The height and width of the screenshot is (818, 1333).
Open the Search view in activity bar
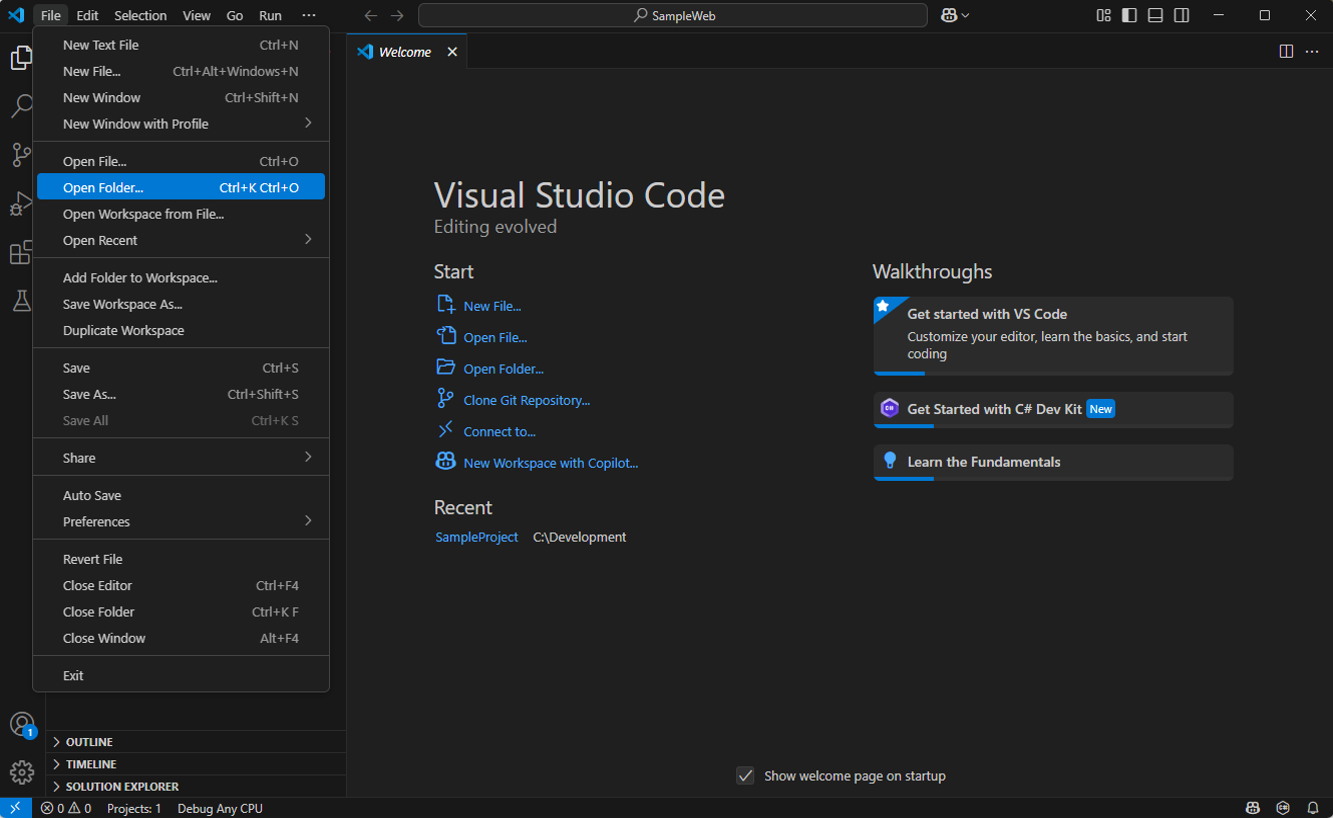(x=21, y=106)
